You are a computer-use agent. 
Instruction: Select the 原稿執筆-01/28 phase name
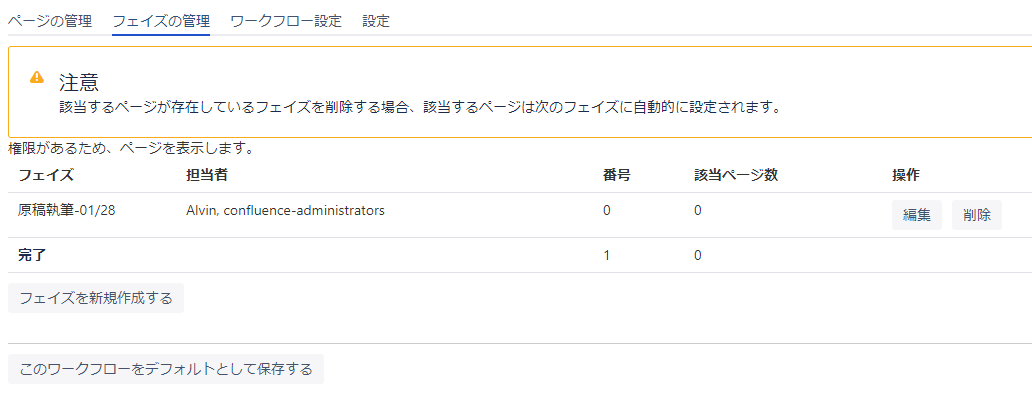67,211
